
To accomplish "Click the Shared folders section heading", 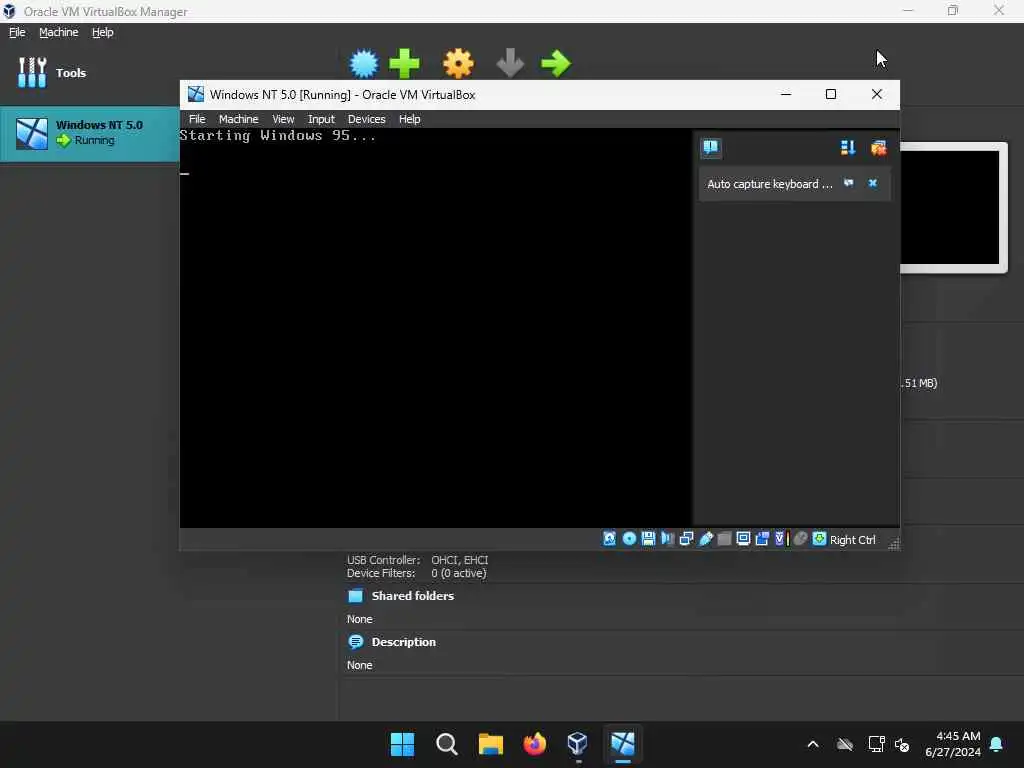I will (412, 596).
